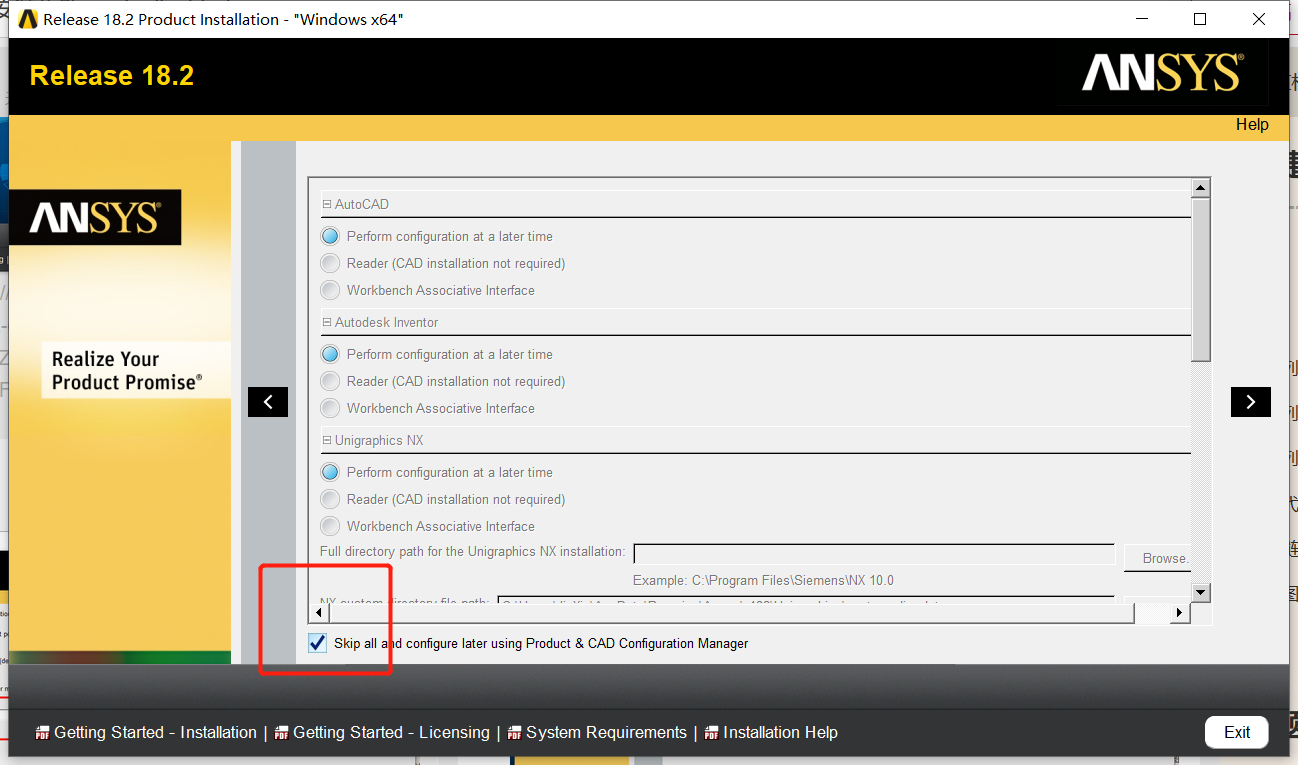Select Autodesk Inventor Perform configuration later

(330, 354)
